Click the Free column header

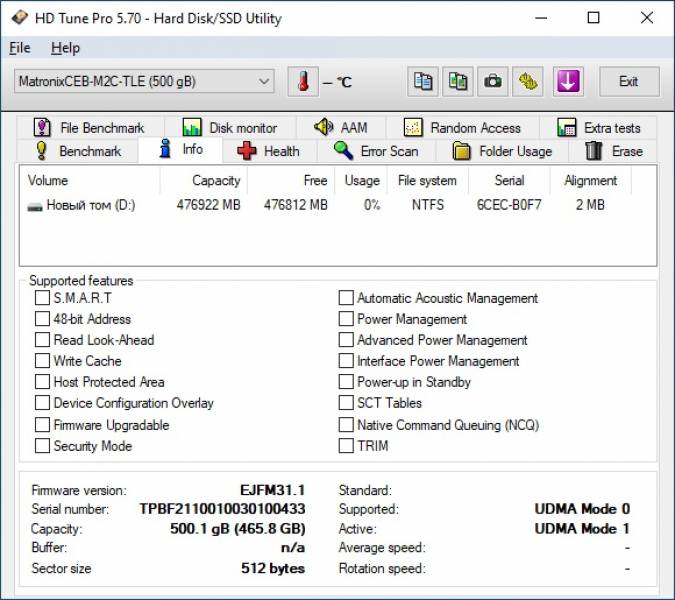coord(291,180)
